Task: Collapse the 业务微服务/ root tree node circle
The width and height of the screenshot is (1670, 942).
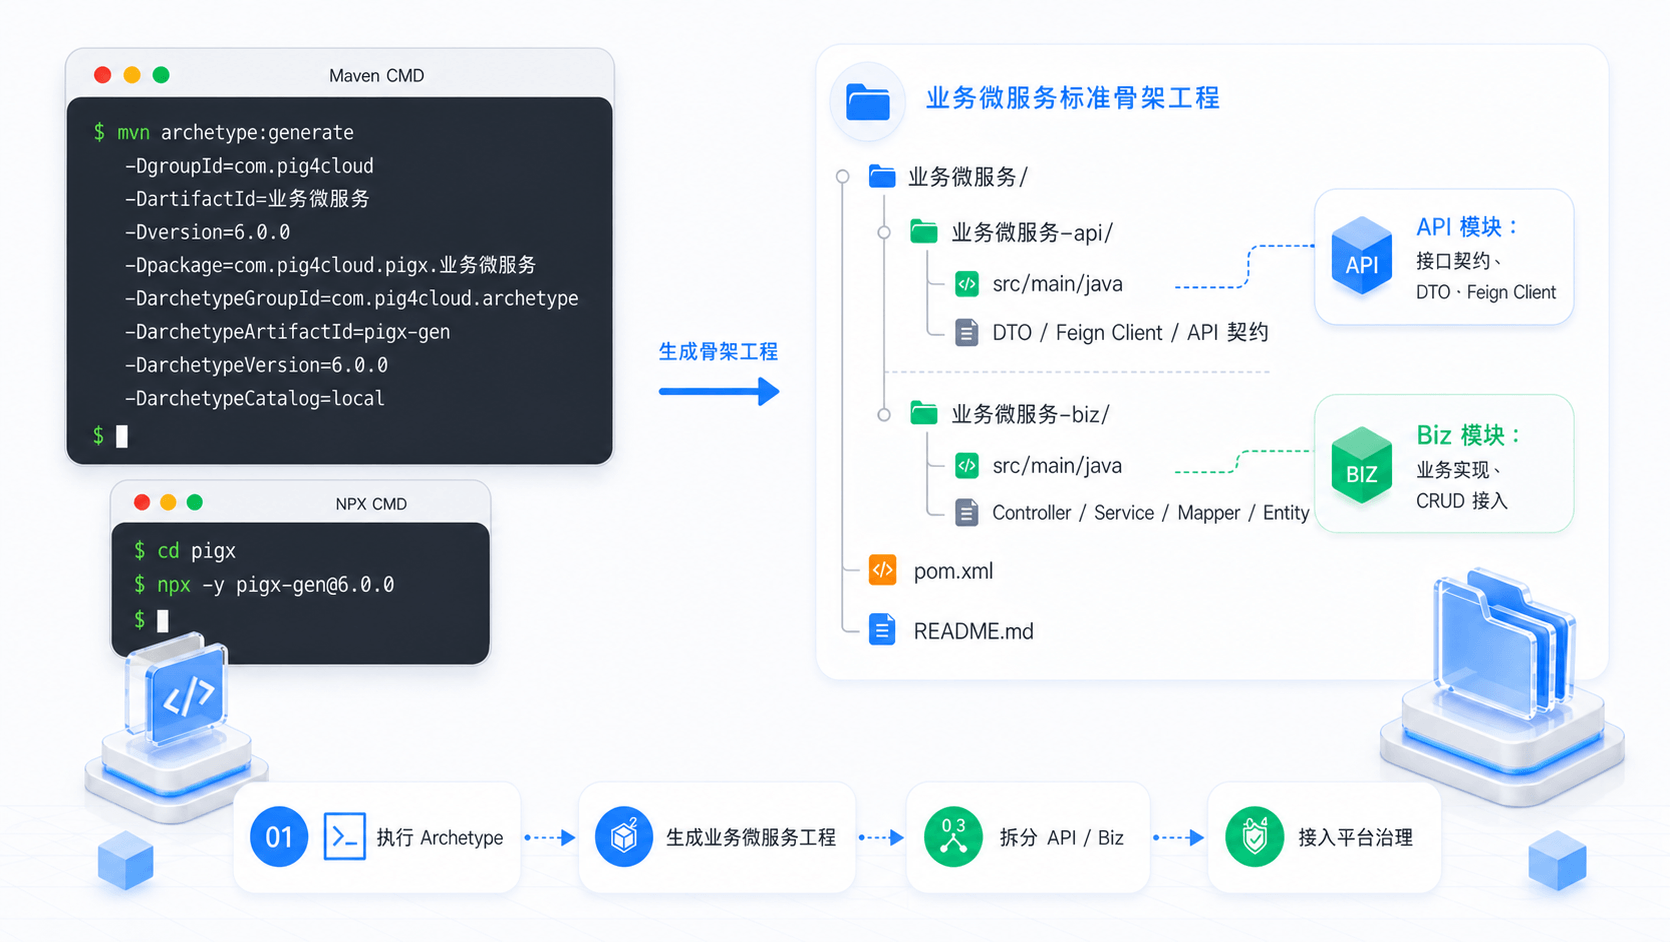Action: [x=843, y=177]
